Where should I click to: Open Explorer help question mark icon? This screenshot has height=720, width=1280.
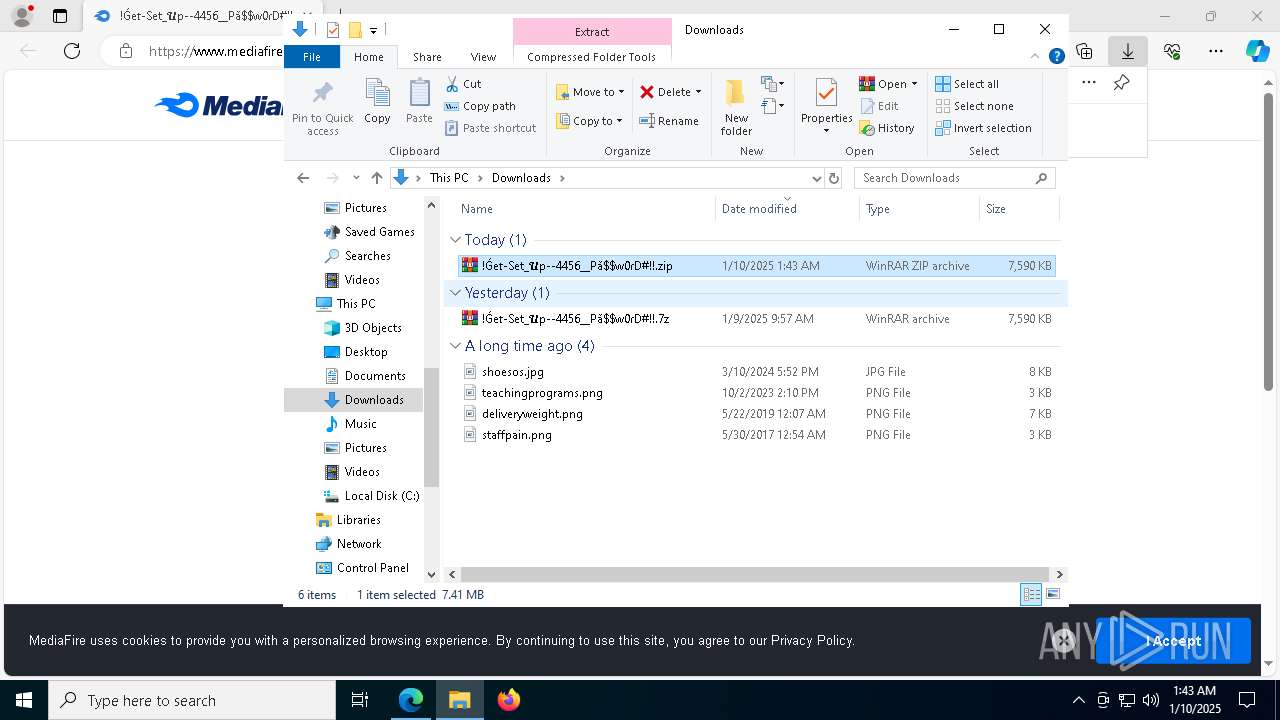pos(1056,57)
